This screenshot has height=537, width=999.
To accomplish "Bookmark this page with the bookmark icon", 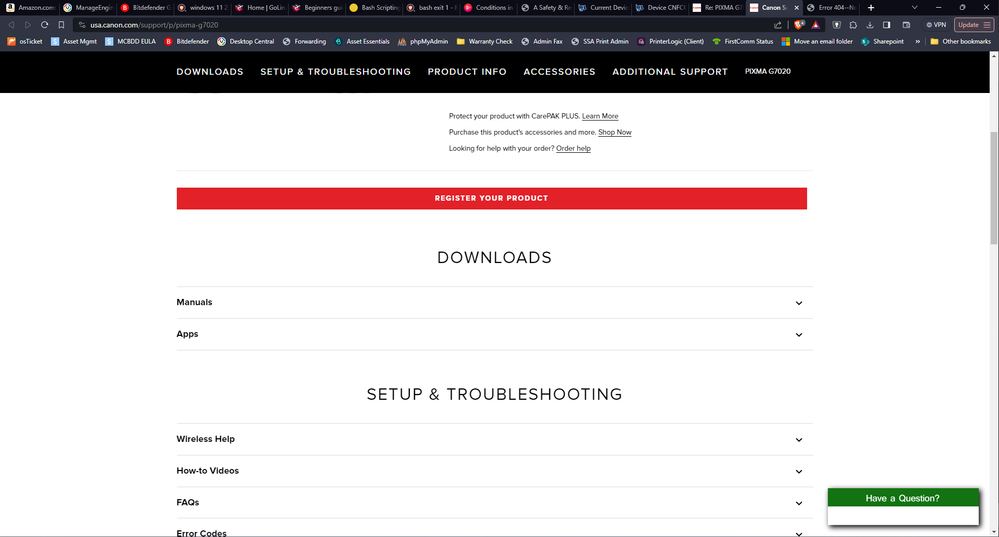I will tap(61, 25).
